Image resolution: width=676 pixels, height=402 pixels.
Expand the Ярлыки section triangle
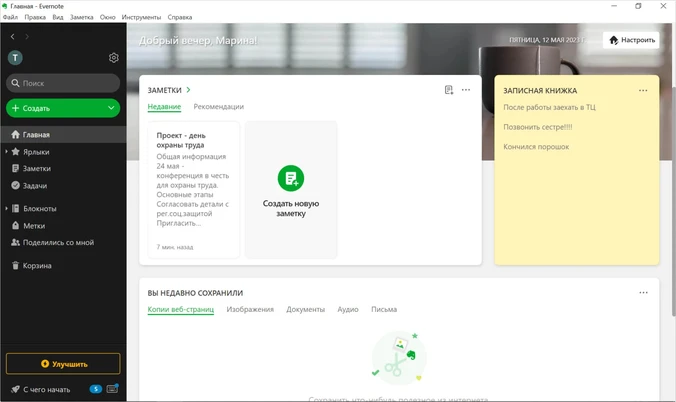[x=6, y=152]
